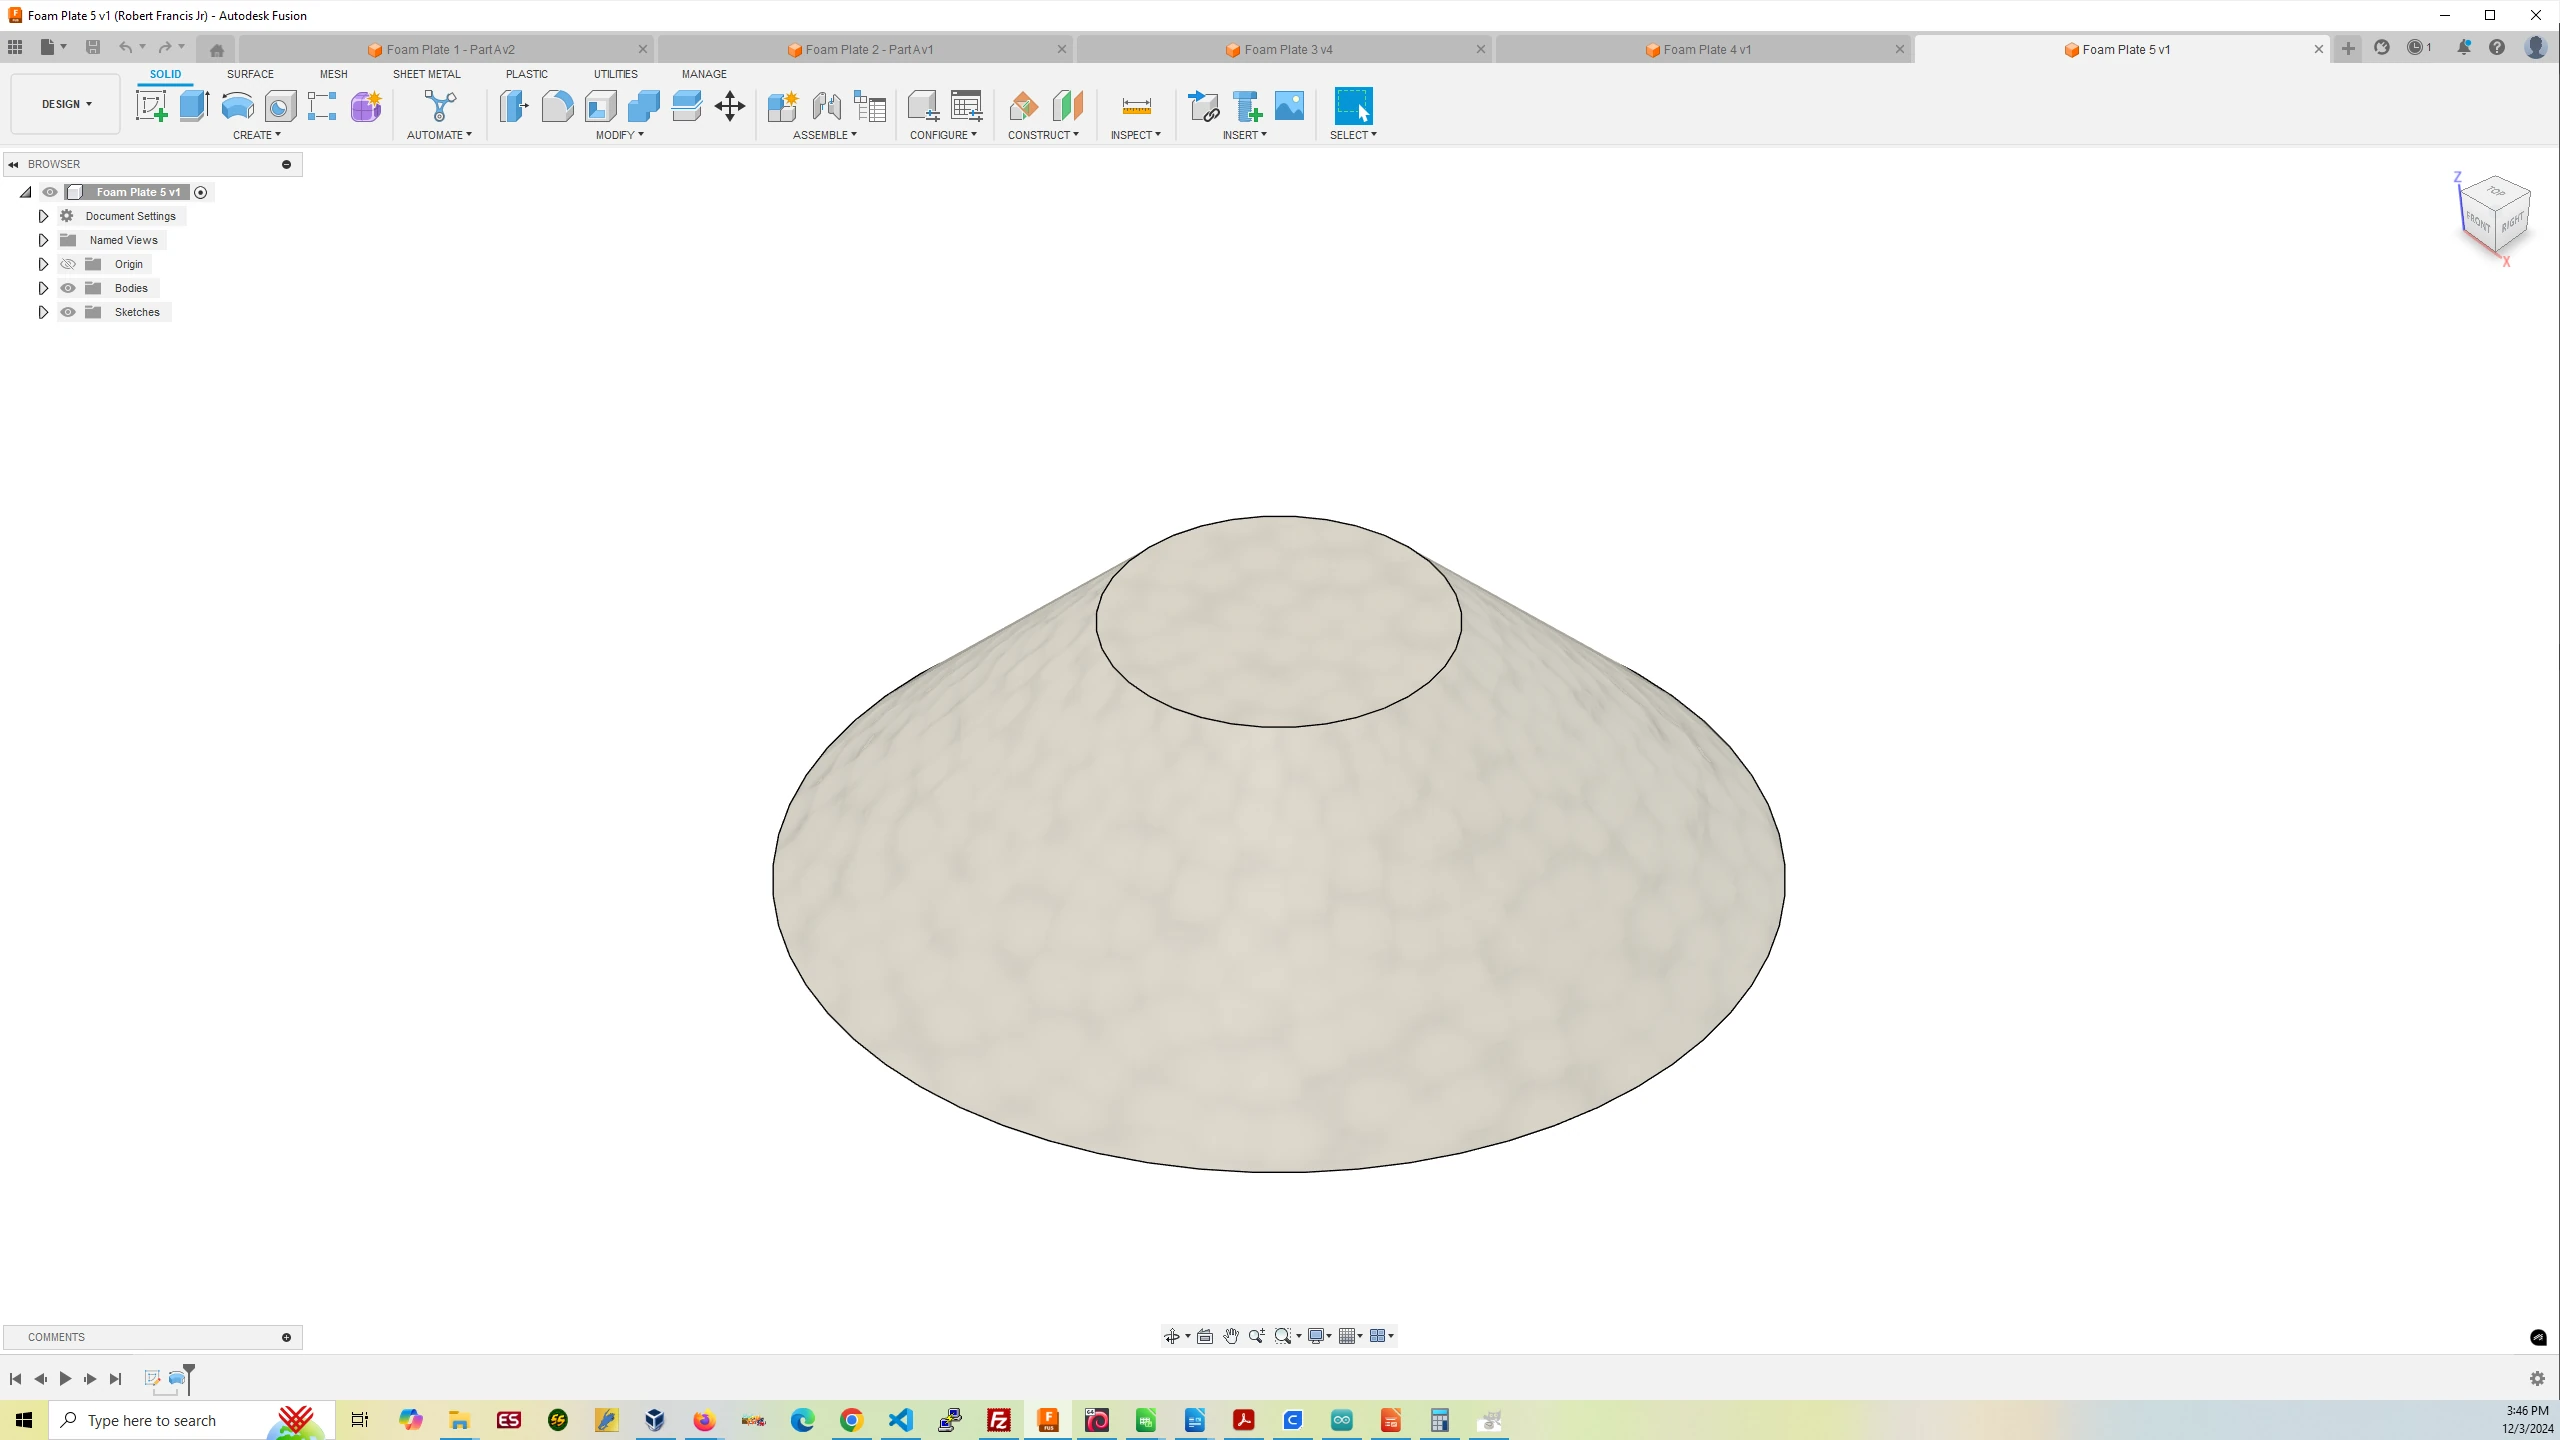Toggle visibility of the Bodies folder

pos(68,288)
